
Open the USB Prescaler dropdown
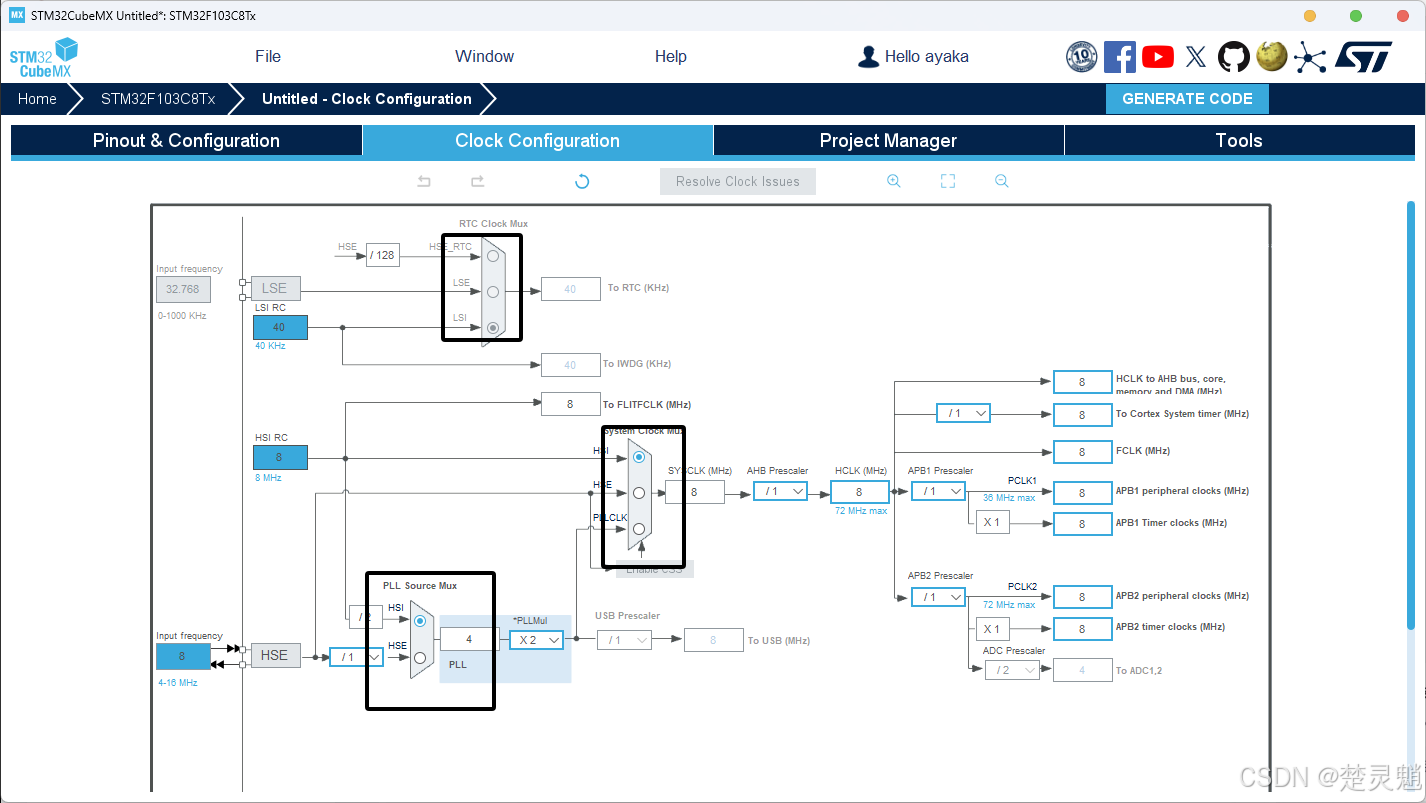tap(625, 640)
